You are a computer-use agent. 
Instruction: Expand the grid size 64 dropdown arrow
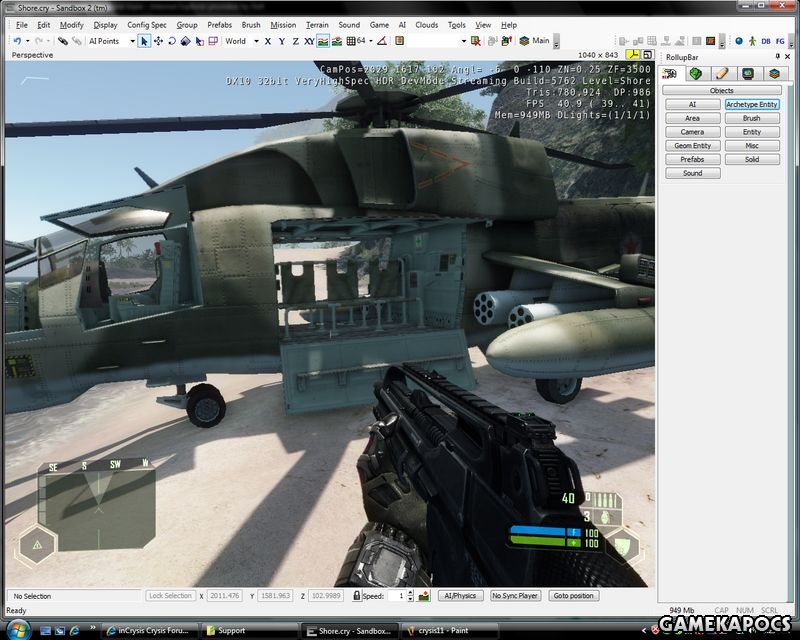coord(371,41)
